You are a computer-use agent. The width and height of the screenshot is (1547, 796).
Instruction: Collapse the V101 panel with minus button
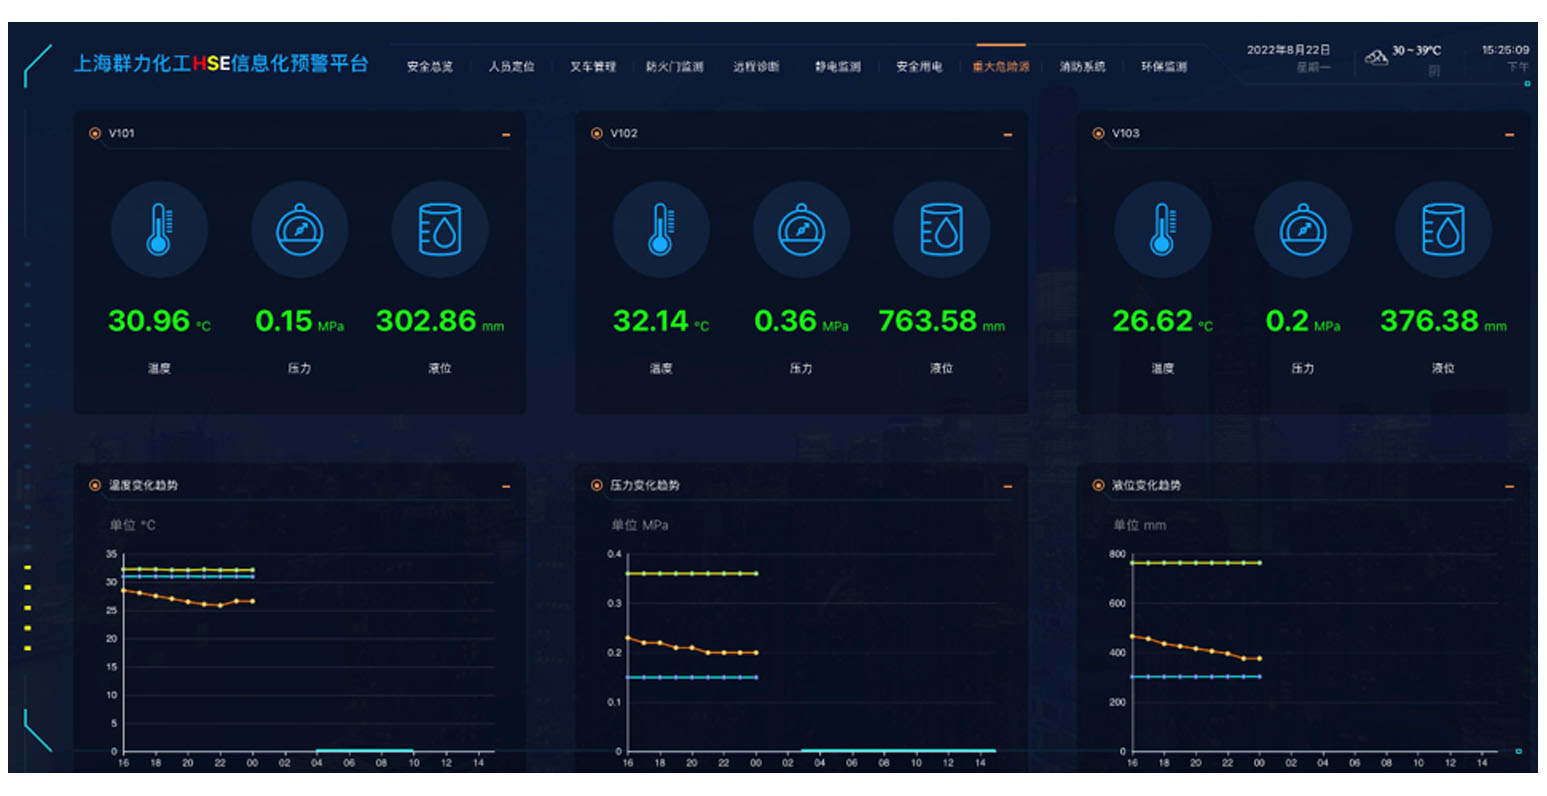[x=506, y=134]
